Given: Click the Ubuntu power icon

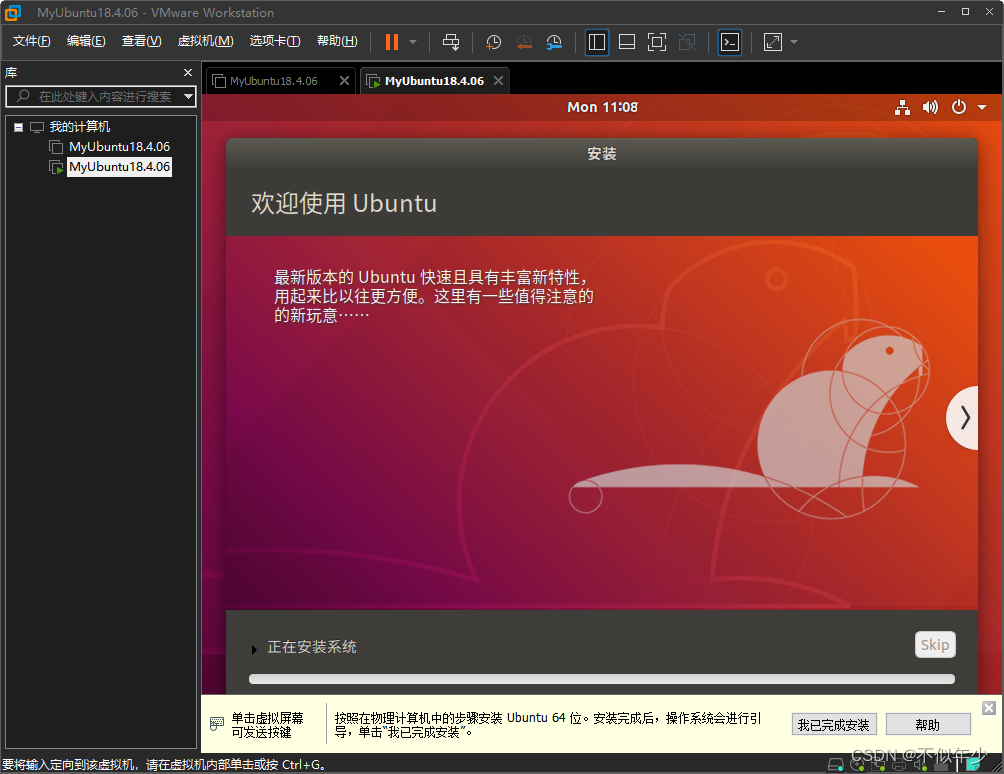Looking at the screenshot, I should pyautogui.click(x=959, y=107).
